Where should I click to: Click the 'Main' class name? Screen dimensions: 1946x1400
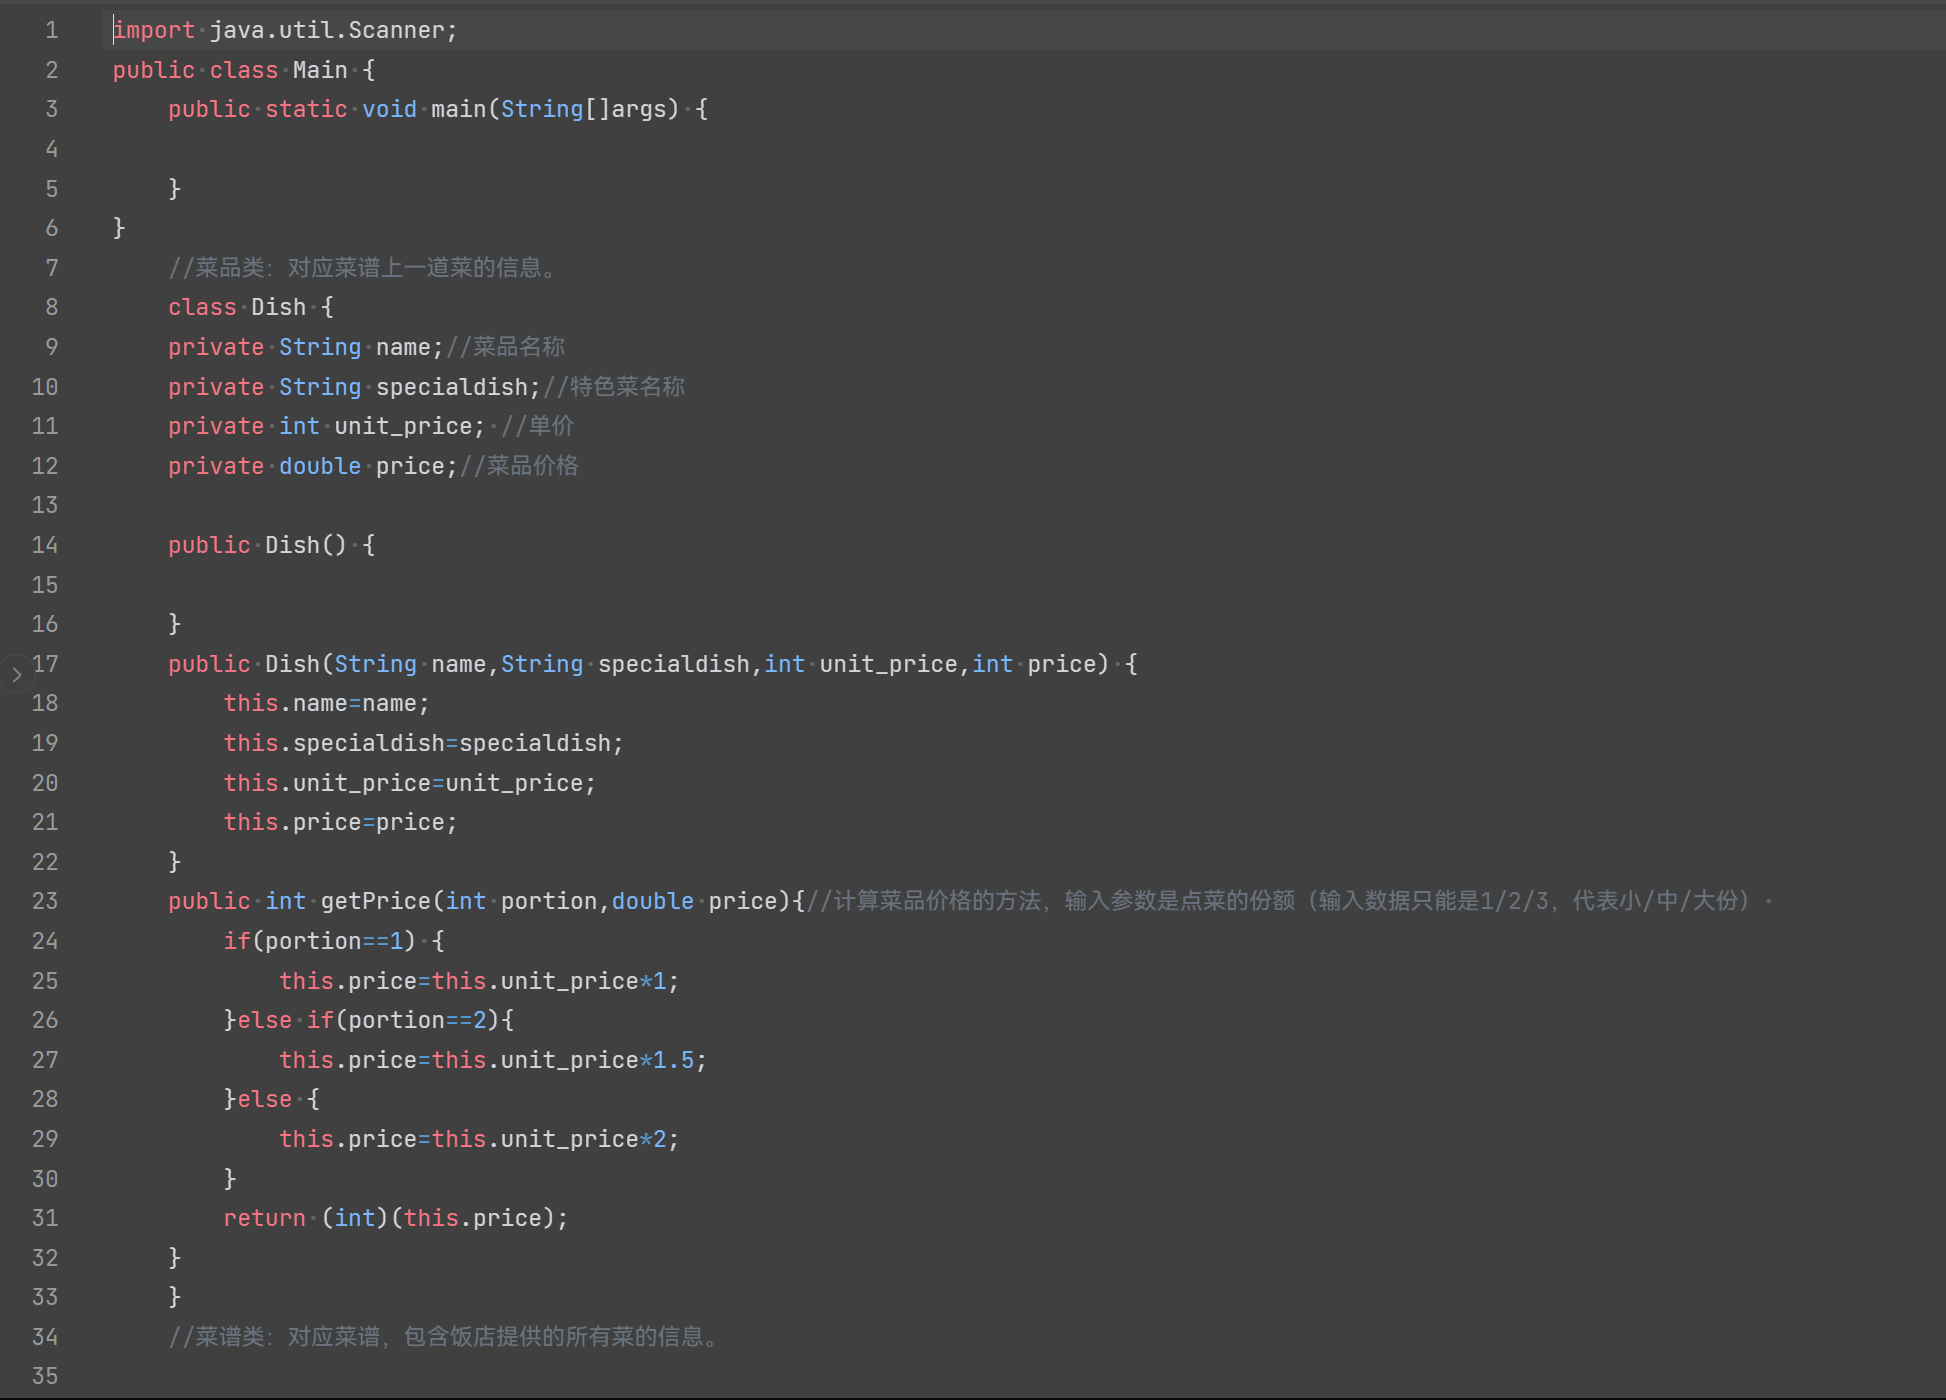pyautogui.click(x=320, y=70)
